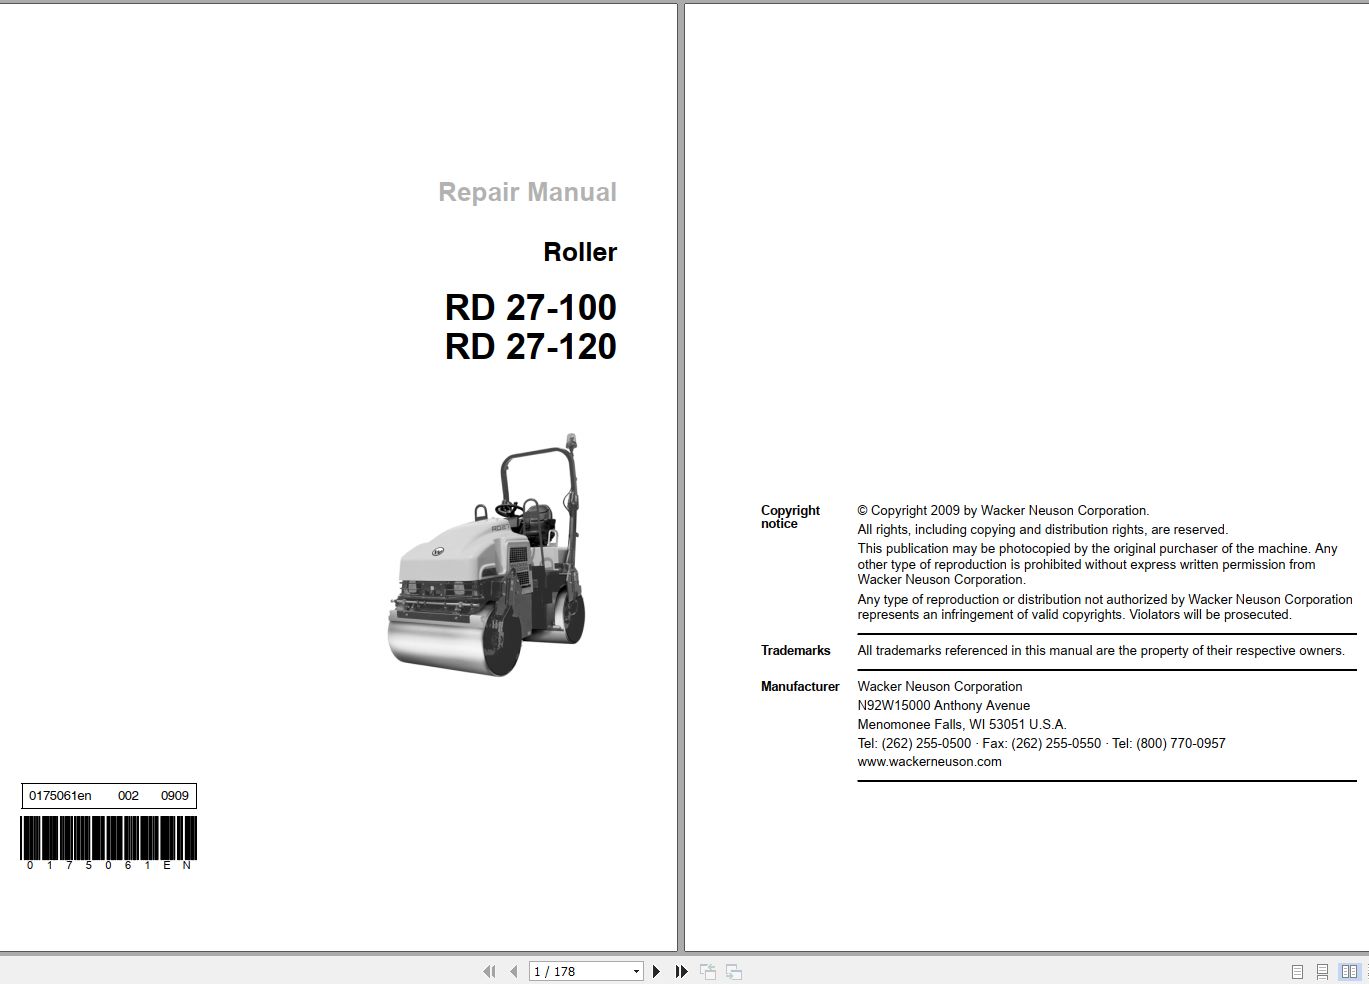Go to the first page
This screenshot has width=1369, height=984.
pos(489,971)
